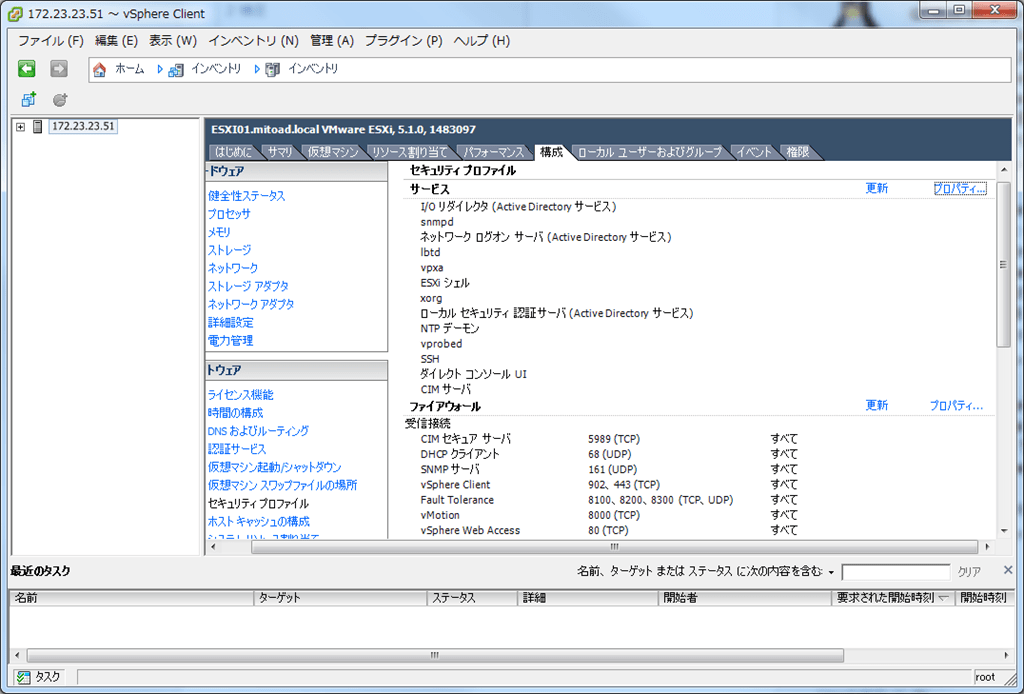Click the タスク button in status bar

click(39, 677)
